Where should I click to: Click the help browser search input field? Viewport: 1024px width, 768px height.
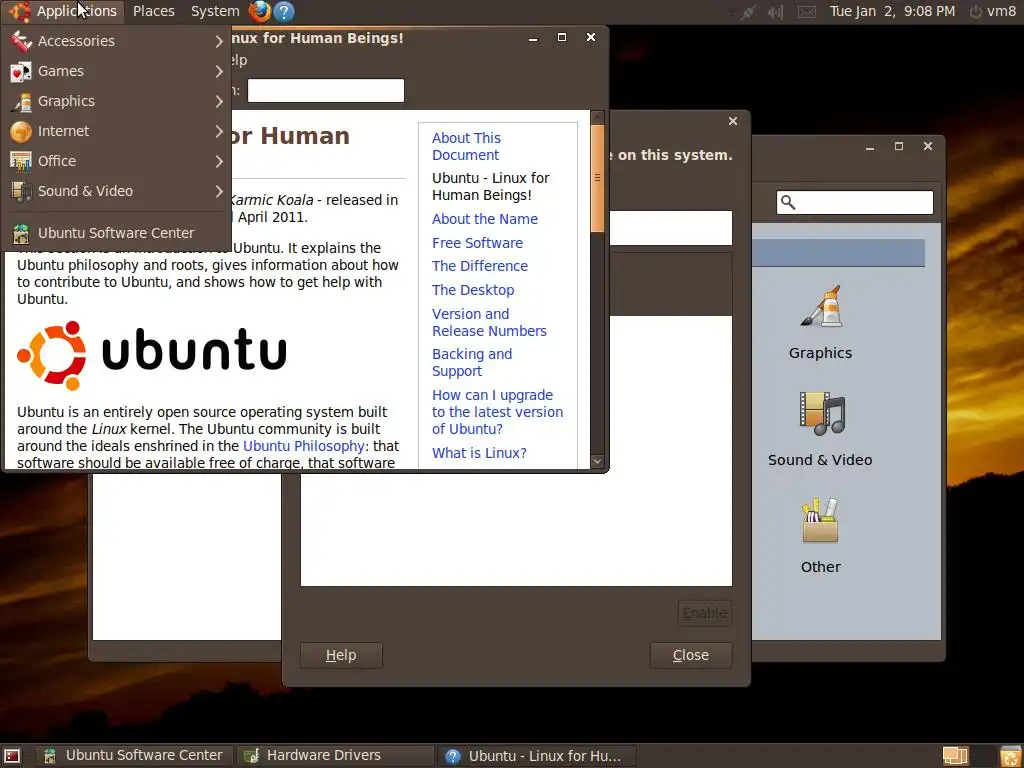tap(326, 91)
